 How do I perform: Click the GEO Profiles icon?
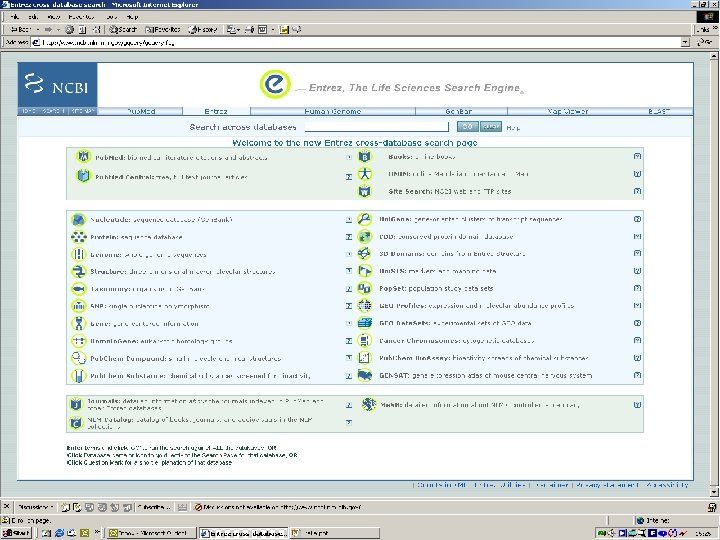(365, 305)
